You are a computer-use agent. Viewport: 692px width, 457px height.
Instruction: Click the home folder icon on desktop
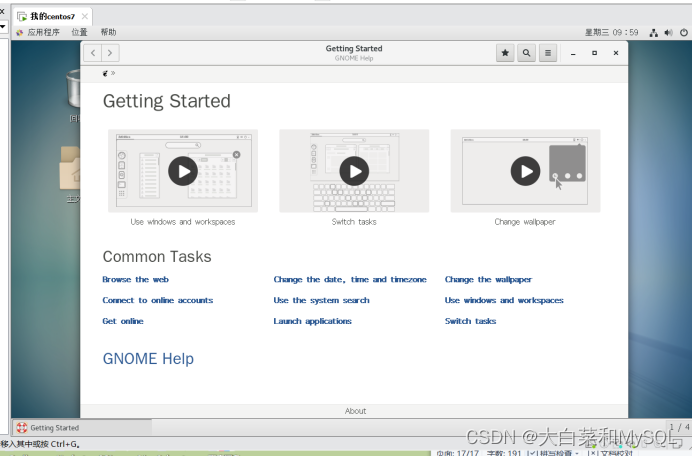point(70,169)
